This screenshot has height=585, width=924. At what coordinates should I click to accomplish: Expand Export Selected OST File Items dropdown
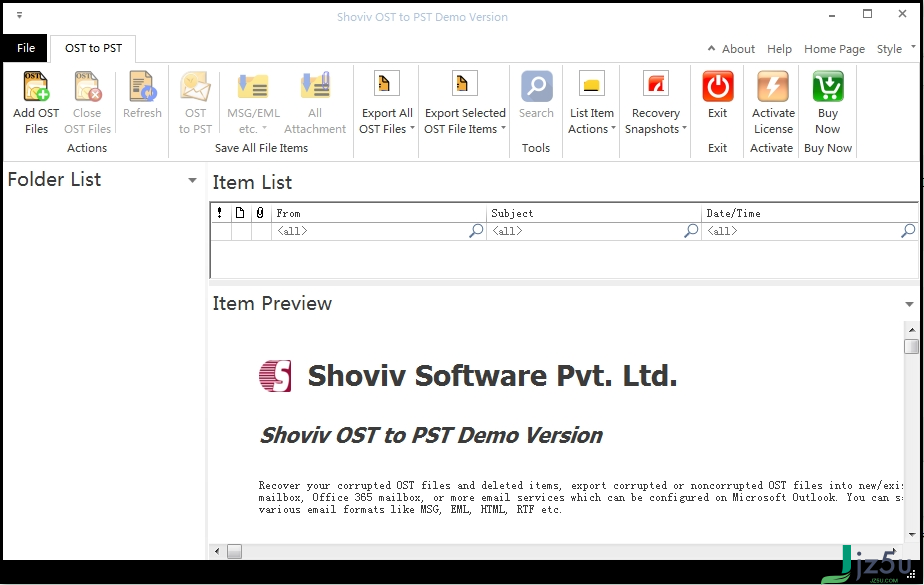(503, 128)
